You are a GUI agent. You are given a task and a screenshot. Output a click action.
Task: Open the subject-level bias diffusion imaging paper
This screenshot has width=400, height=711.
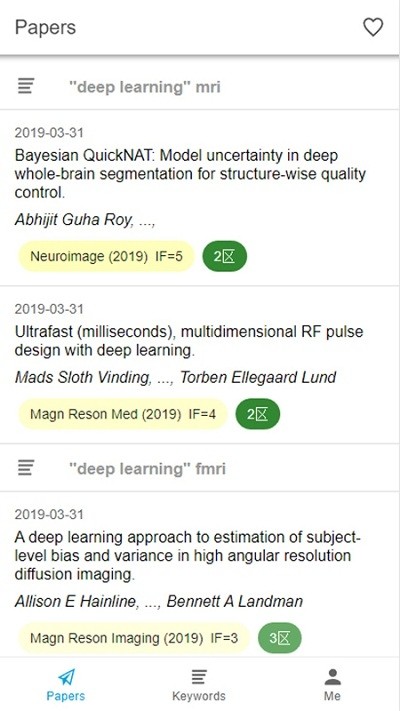pos(188,556)
